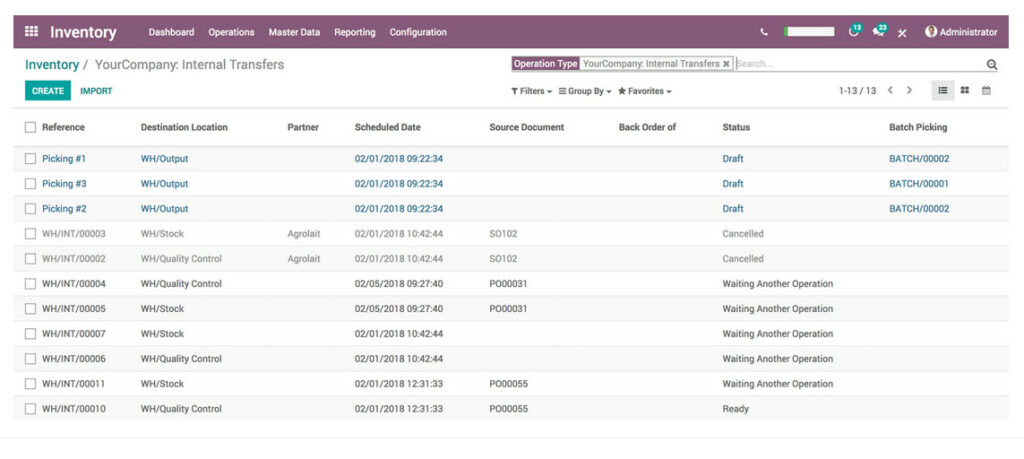
Task: Expand the Favorites dropdown
Action: coord(645,91)
